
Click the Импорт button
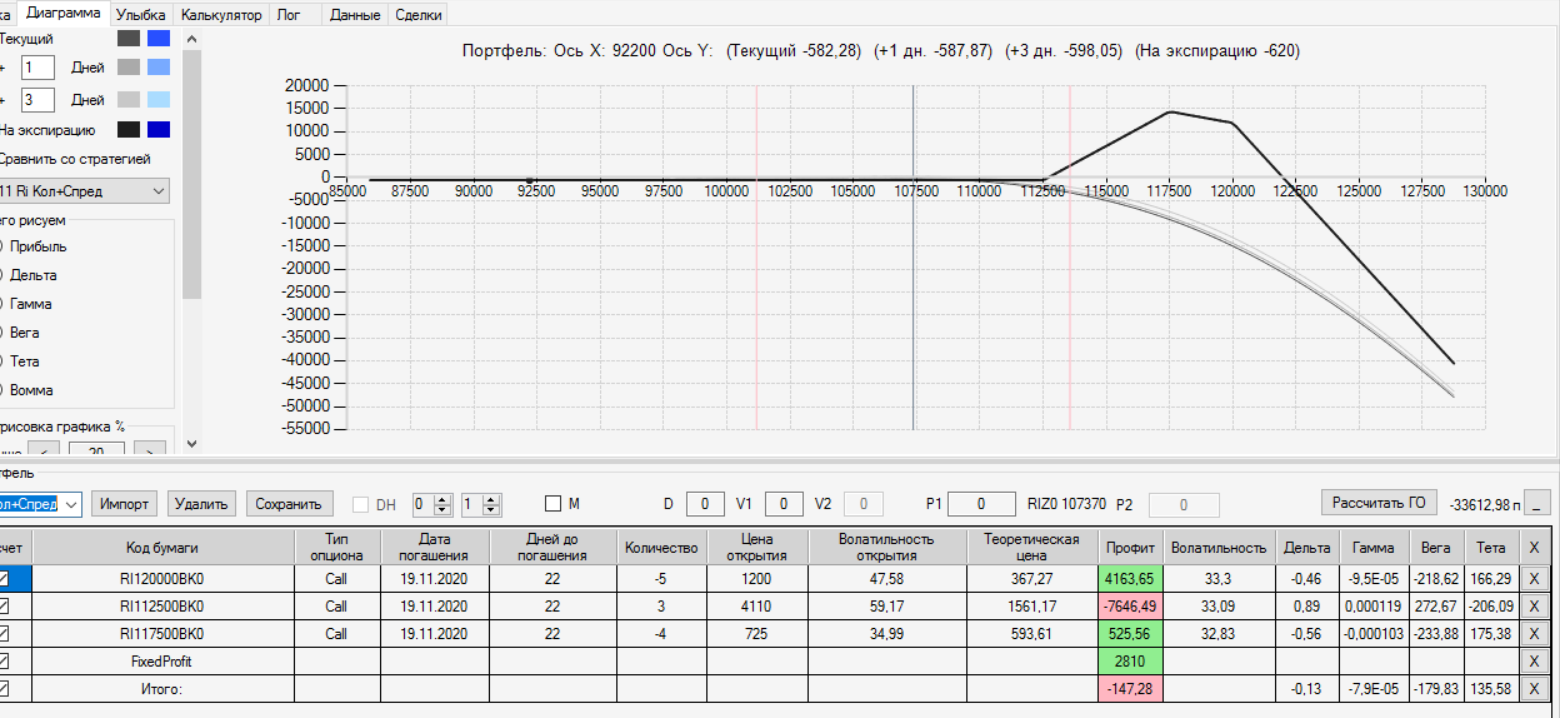pos(125,503)
